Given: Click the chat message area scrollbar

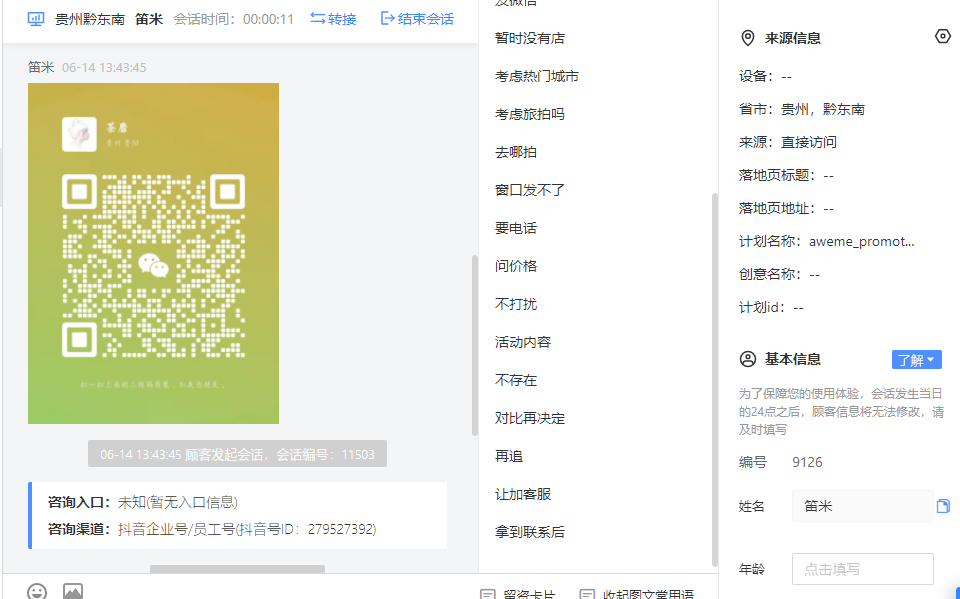Looking at the screenshot, I should point(474,345).
